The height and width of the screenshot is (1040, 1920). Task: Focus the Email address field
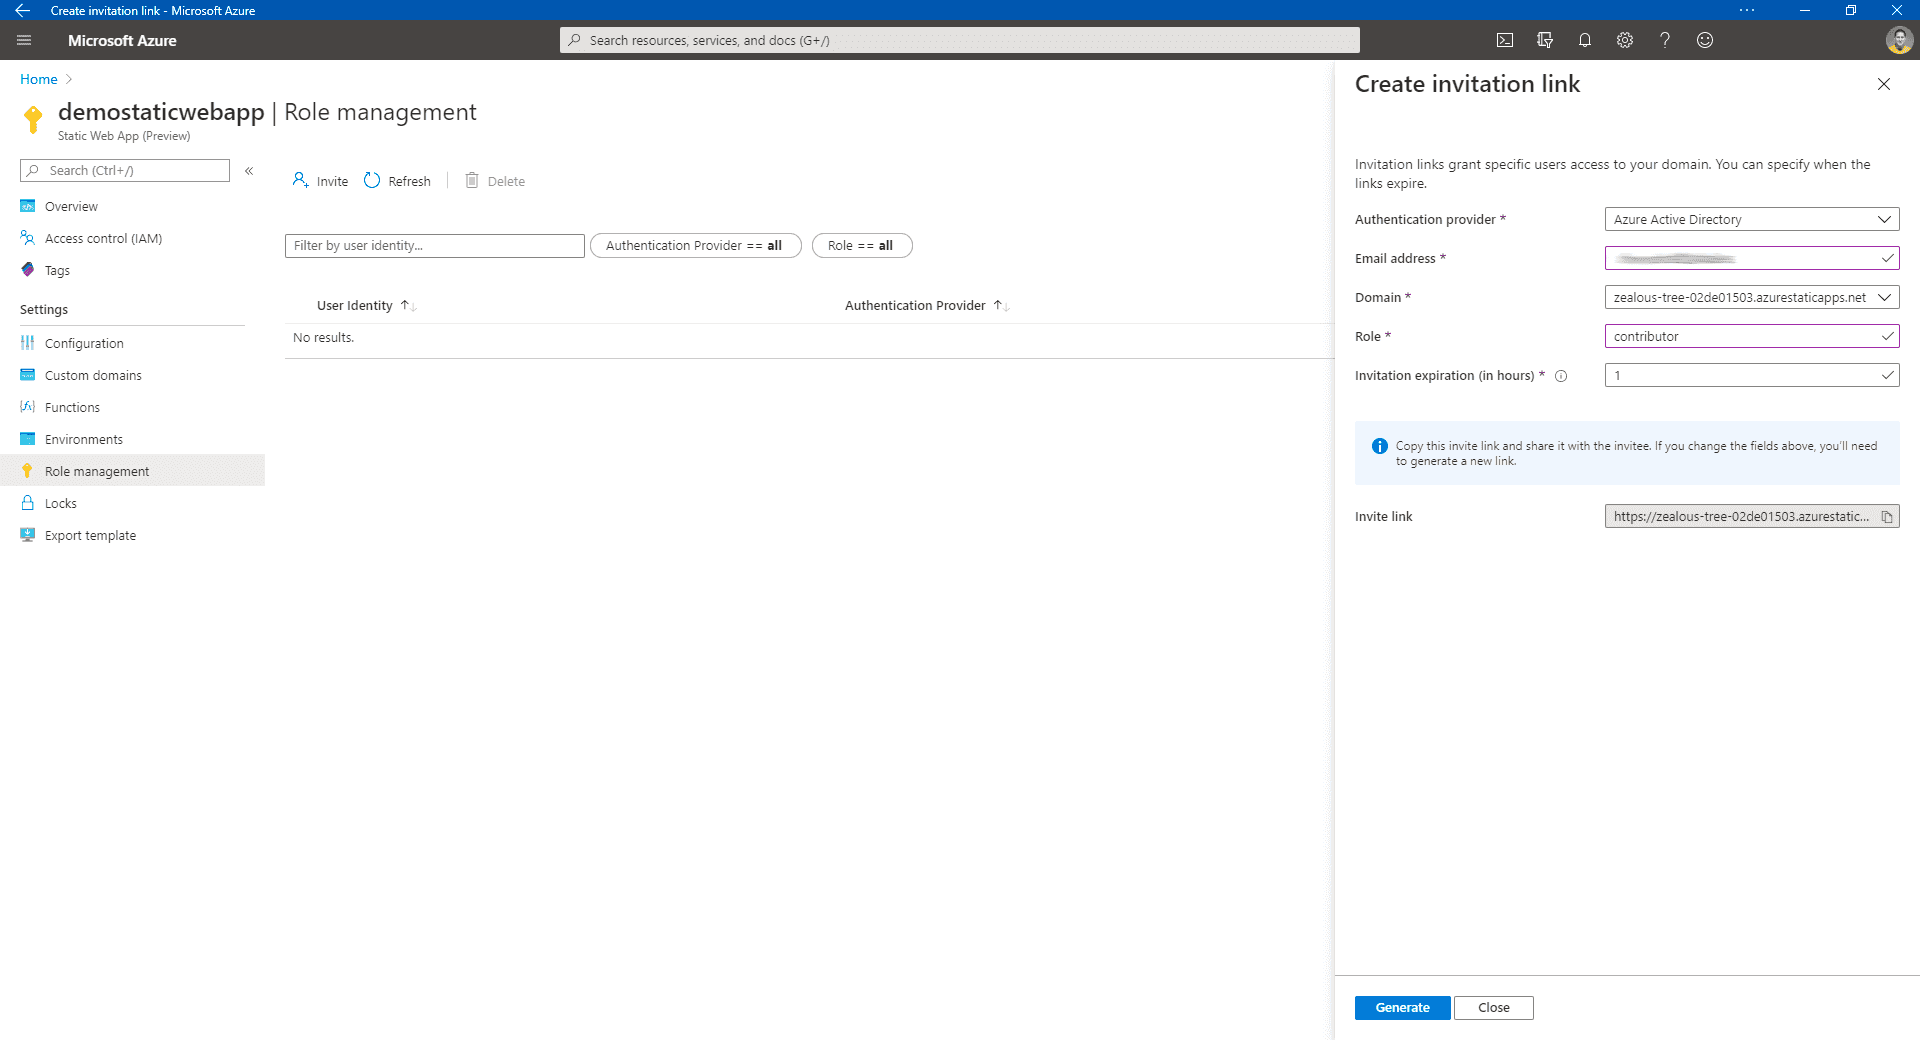click(x=1752, y=258)
